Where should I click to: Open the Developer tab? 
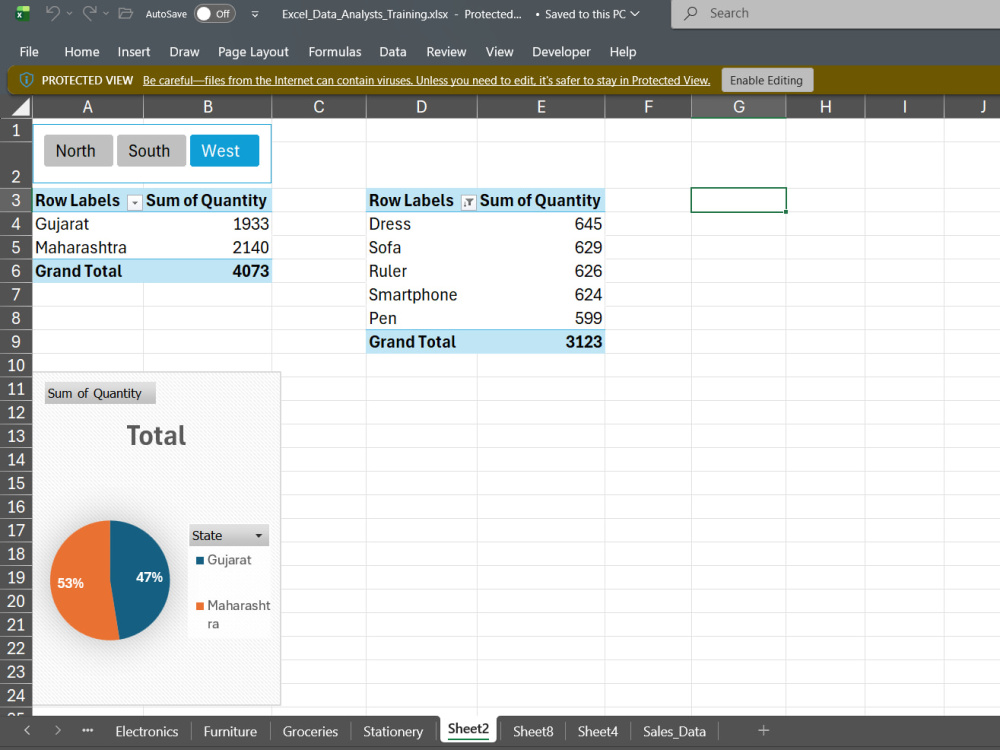561,52
